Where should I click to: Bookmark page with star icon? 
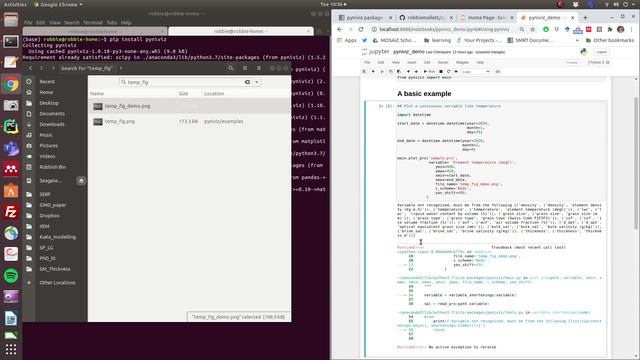click(x=532, y=29)
